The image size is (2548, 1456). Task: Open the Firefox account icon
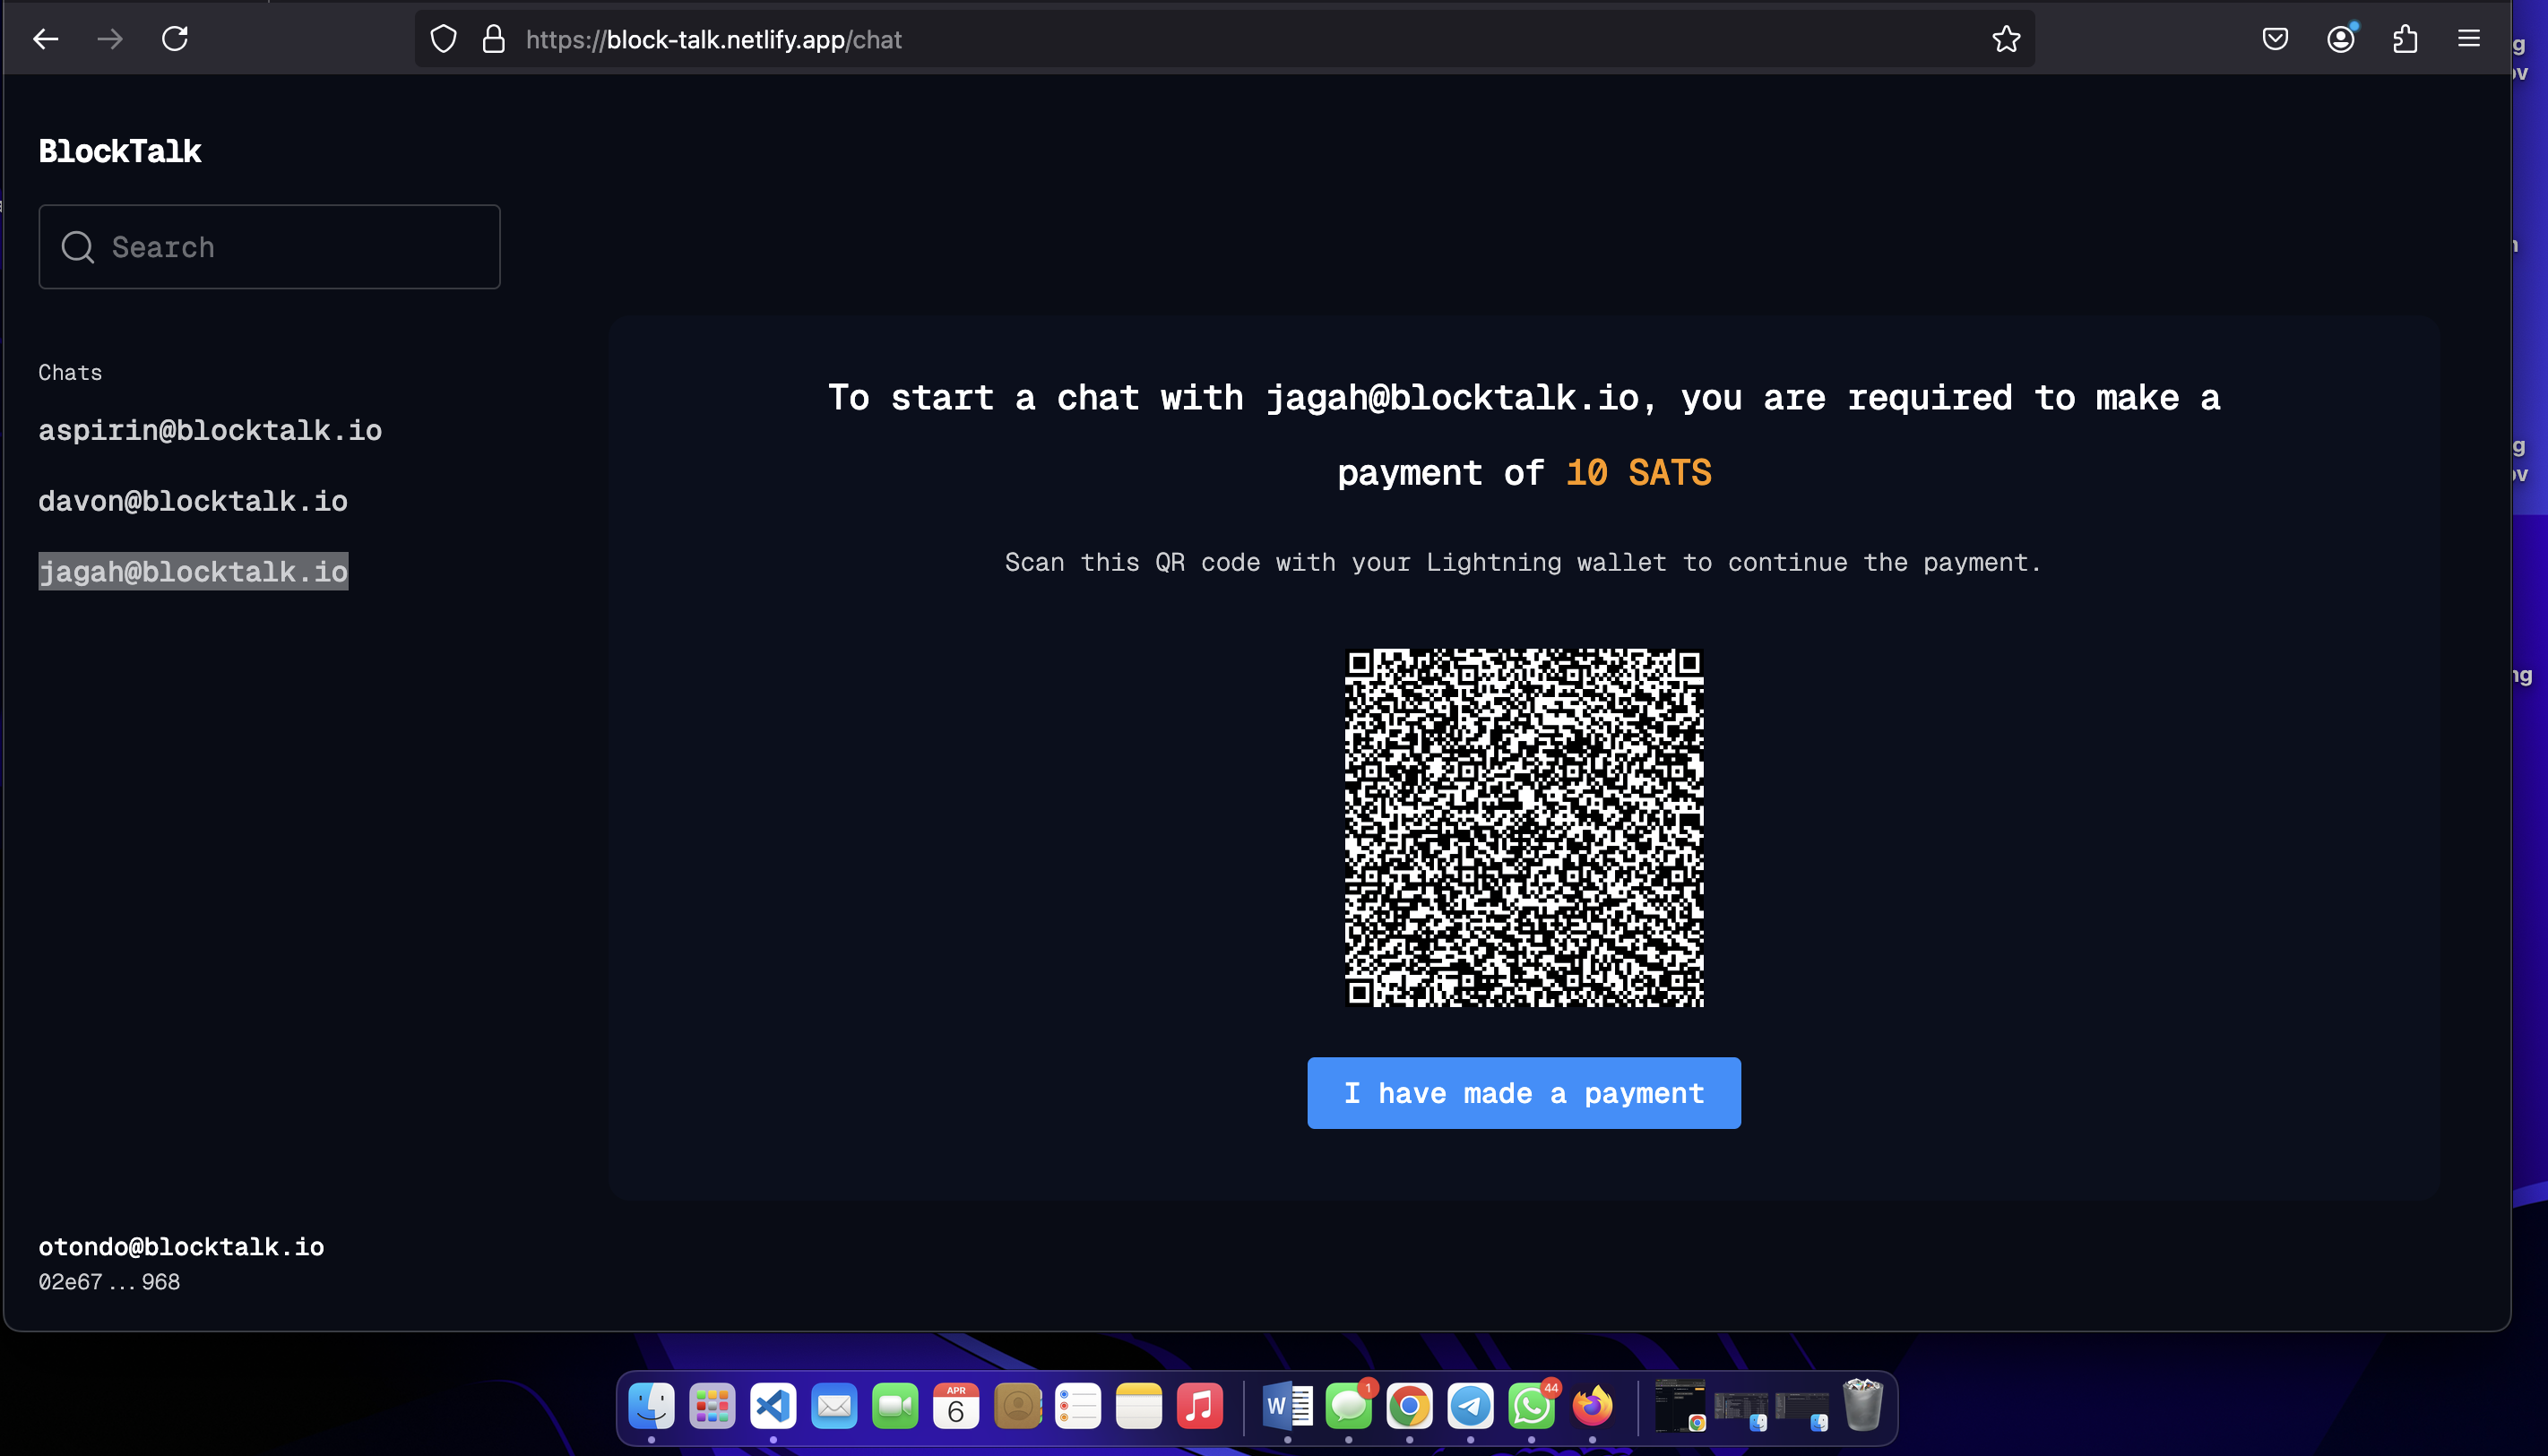(x=2340, y=39)
